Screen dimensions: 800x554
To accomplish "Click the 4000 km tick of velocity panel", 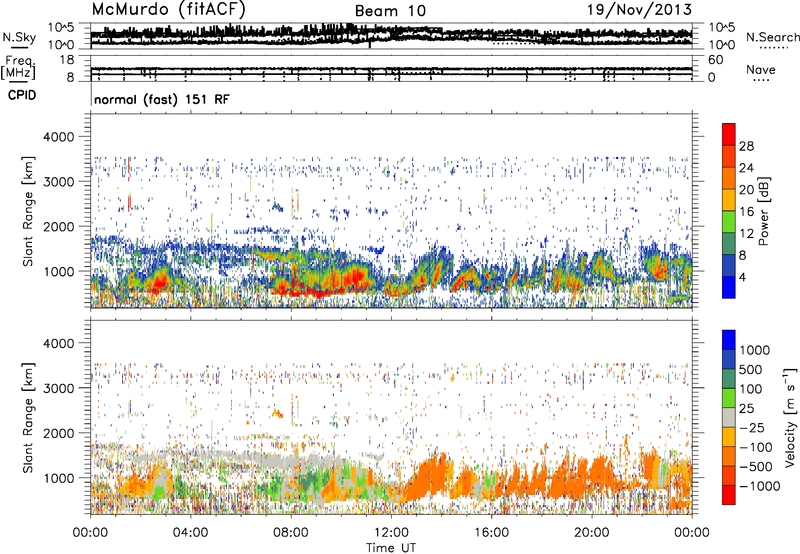I will 59,343.
